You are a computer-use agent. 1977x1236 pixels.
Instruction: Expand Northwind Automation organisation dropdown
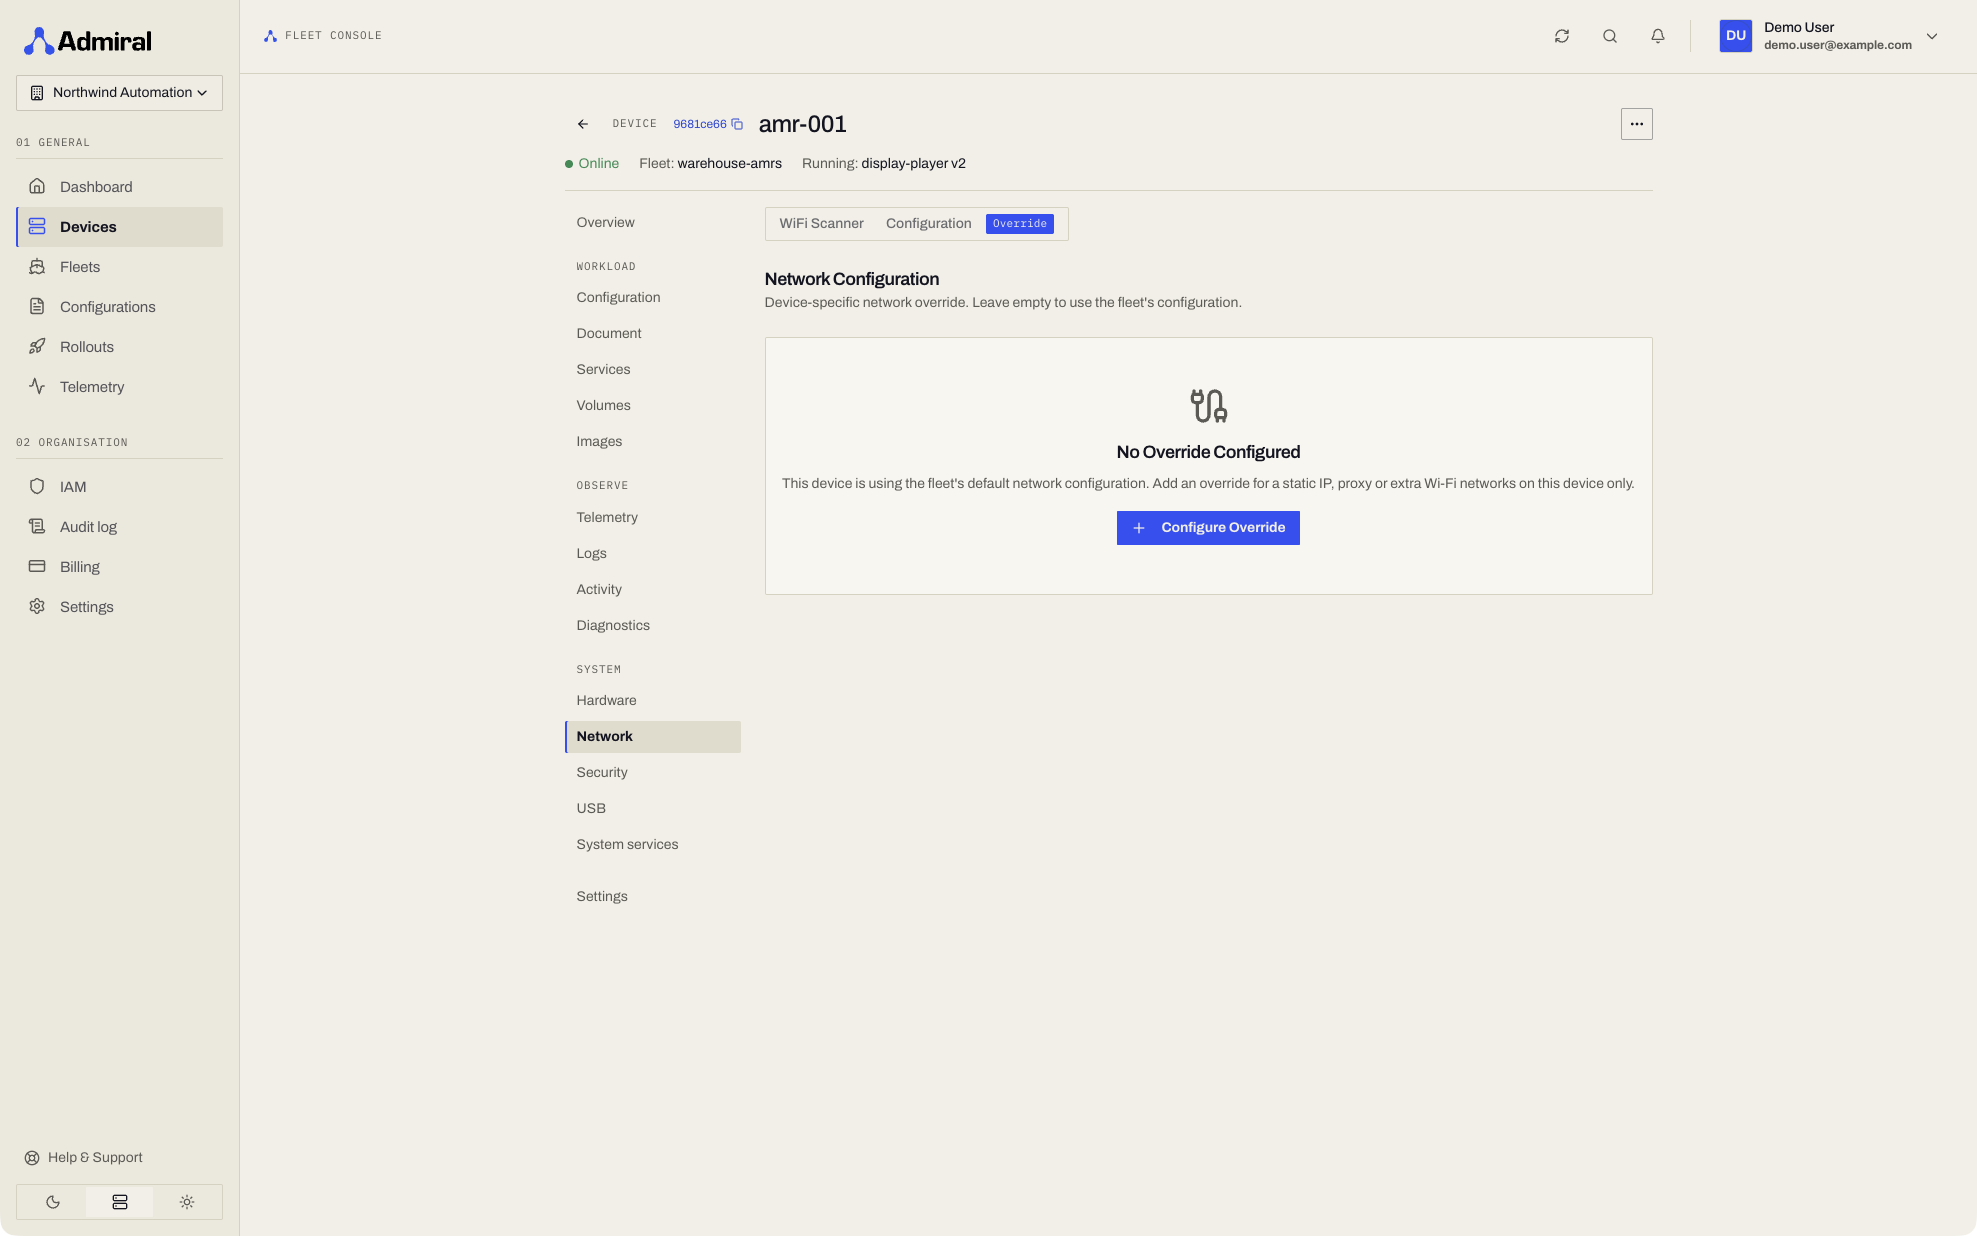(x=119, y=93)
